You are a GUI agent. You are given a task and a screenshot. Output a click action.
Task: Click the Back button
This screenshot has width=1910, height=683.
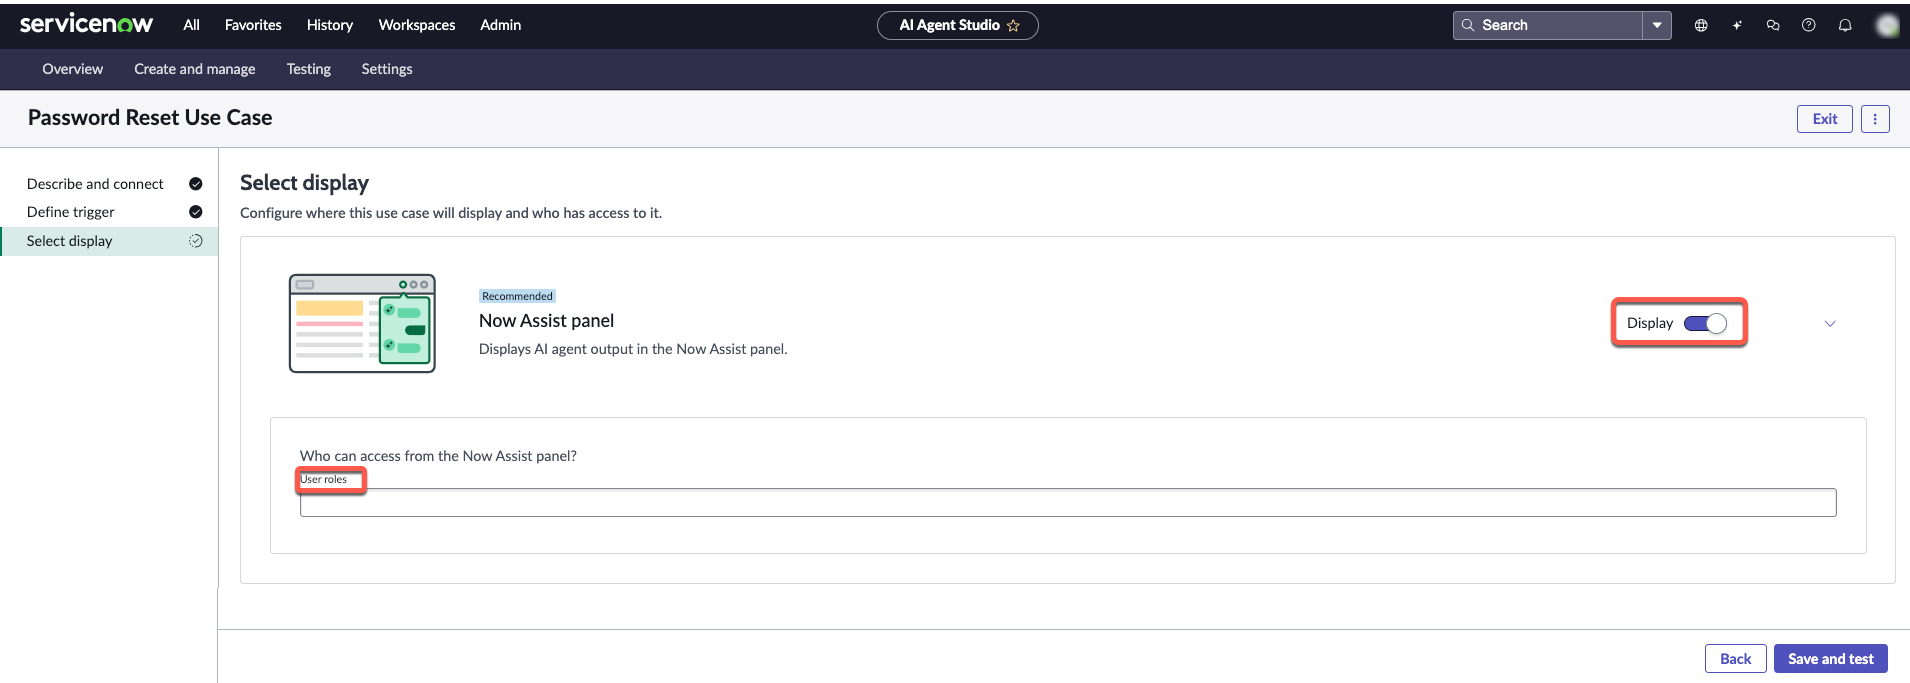tap(1736, 659)
